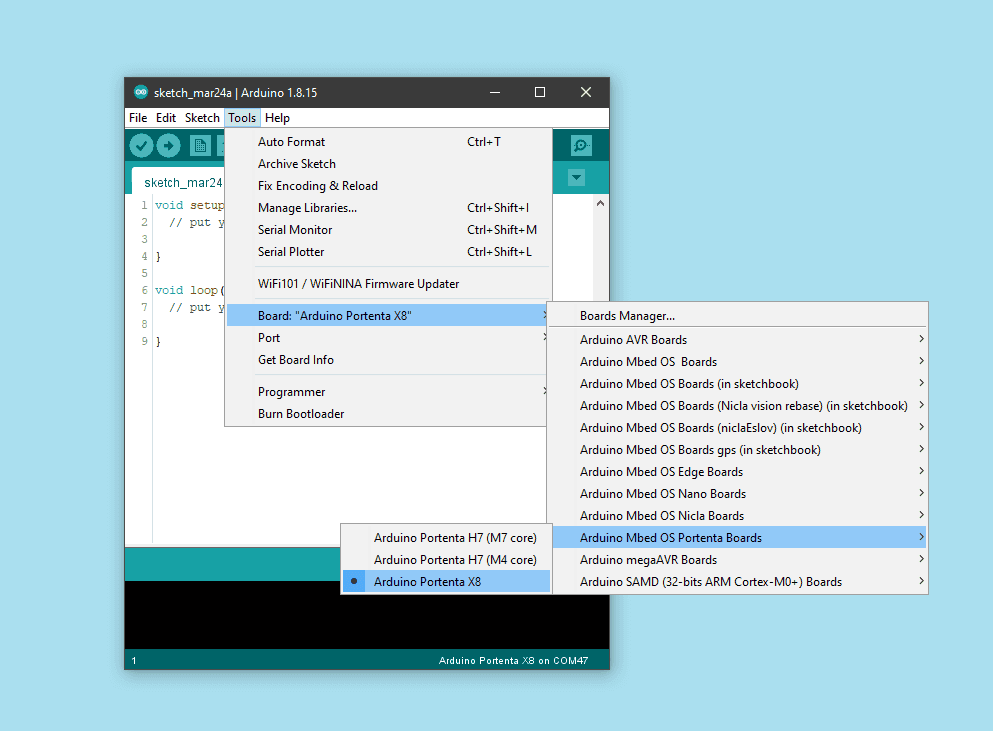The image size is (993, 731).
Task: Open the Edit menu
Action: (x=166, y=118)
